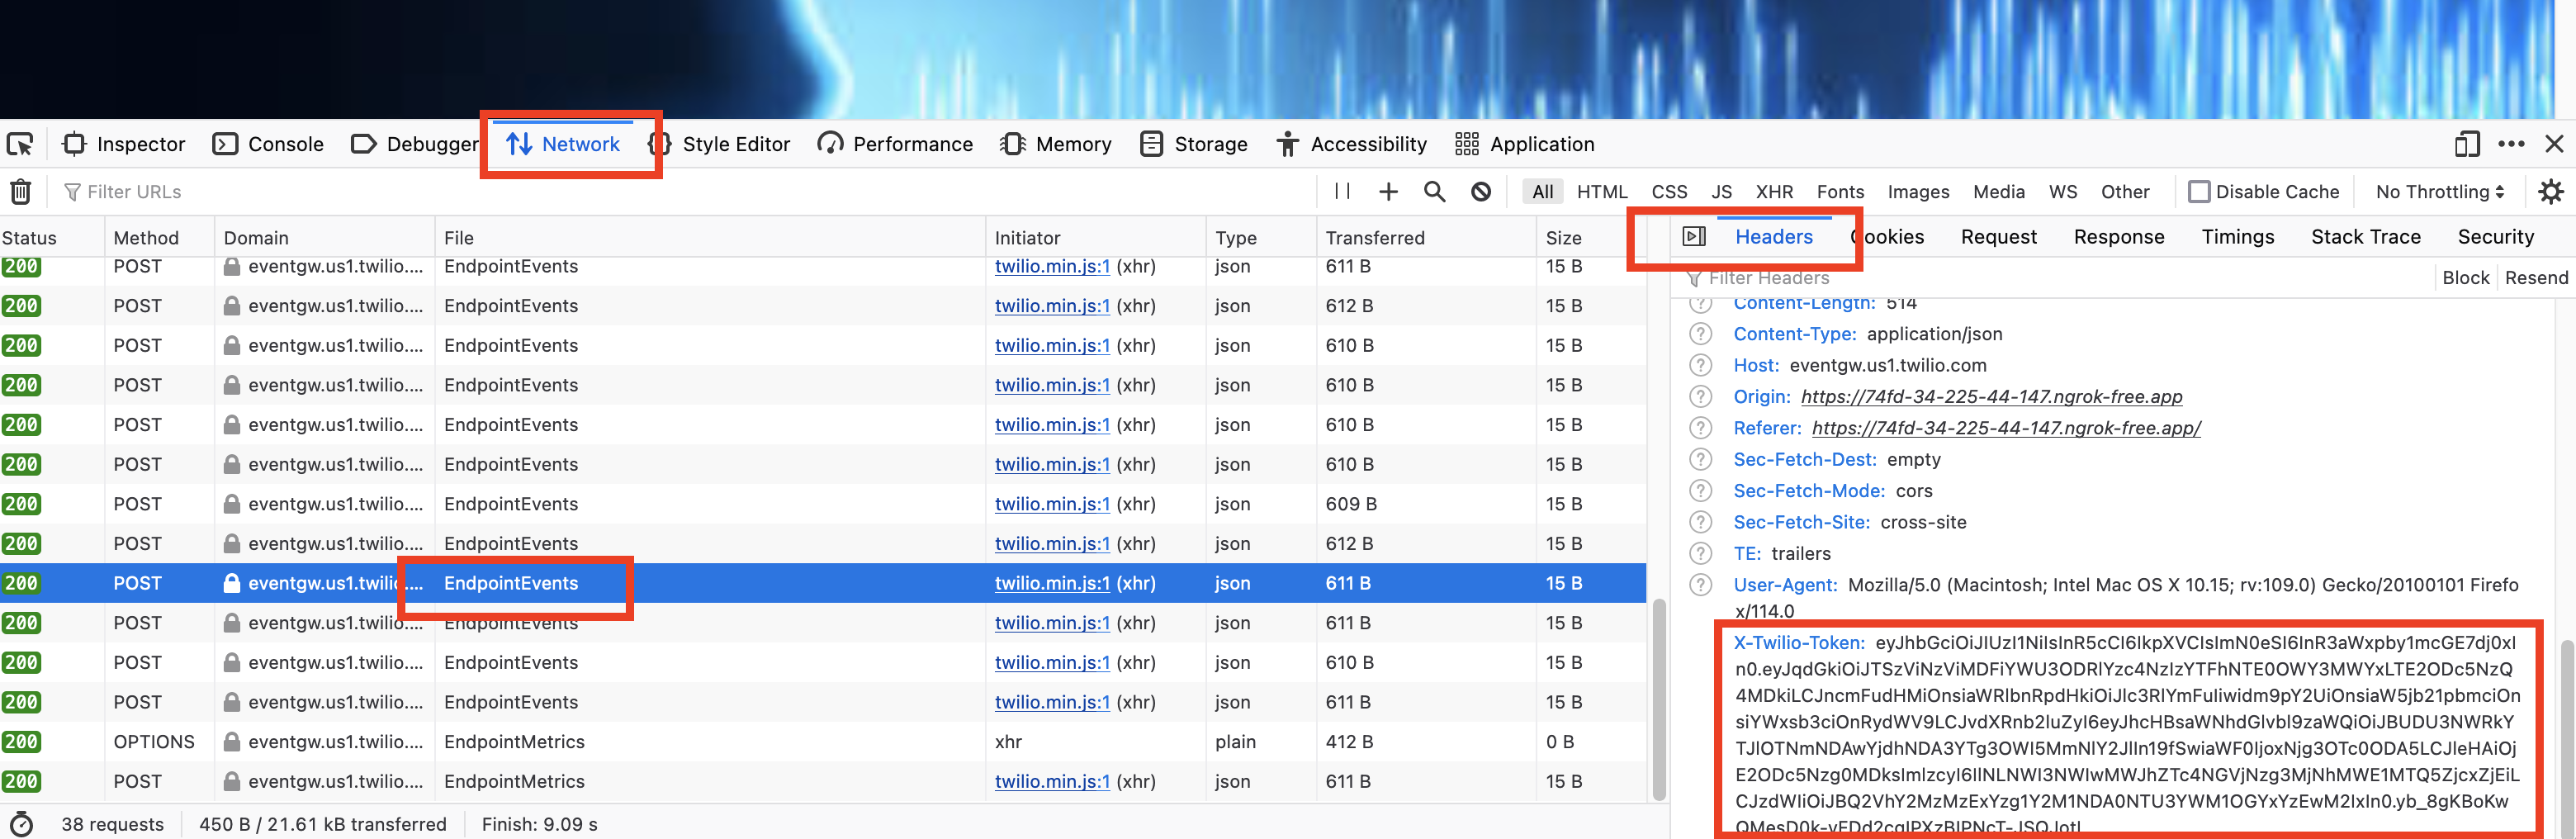Pause network recording
2576x839 pixels.
(x=1342, y=191)
